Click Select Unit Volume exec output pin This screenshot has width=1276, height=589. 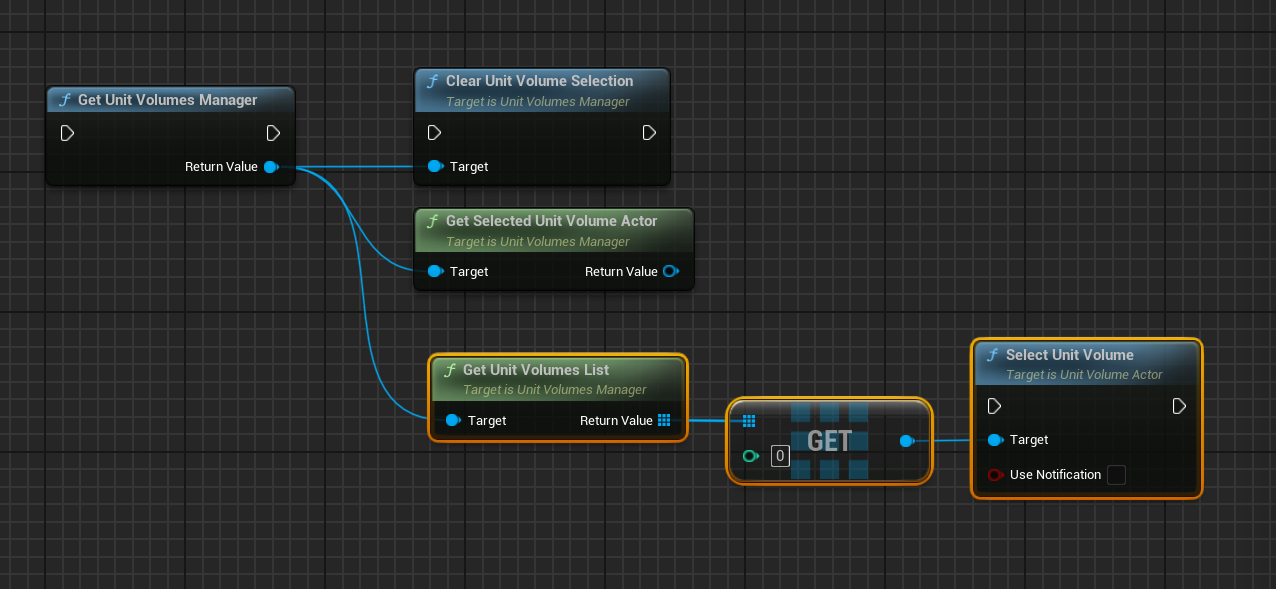click(1179, 406)
